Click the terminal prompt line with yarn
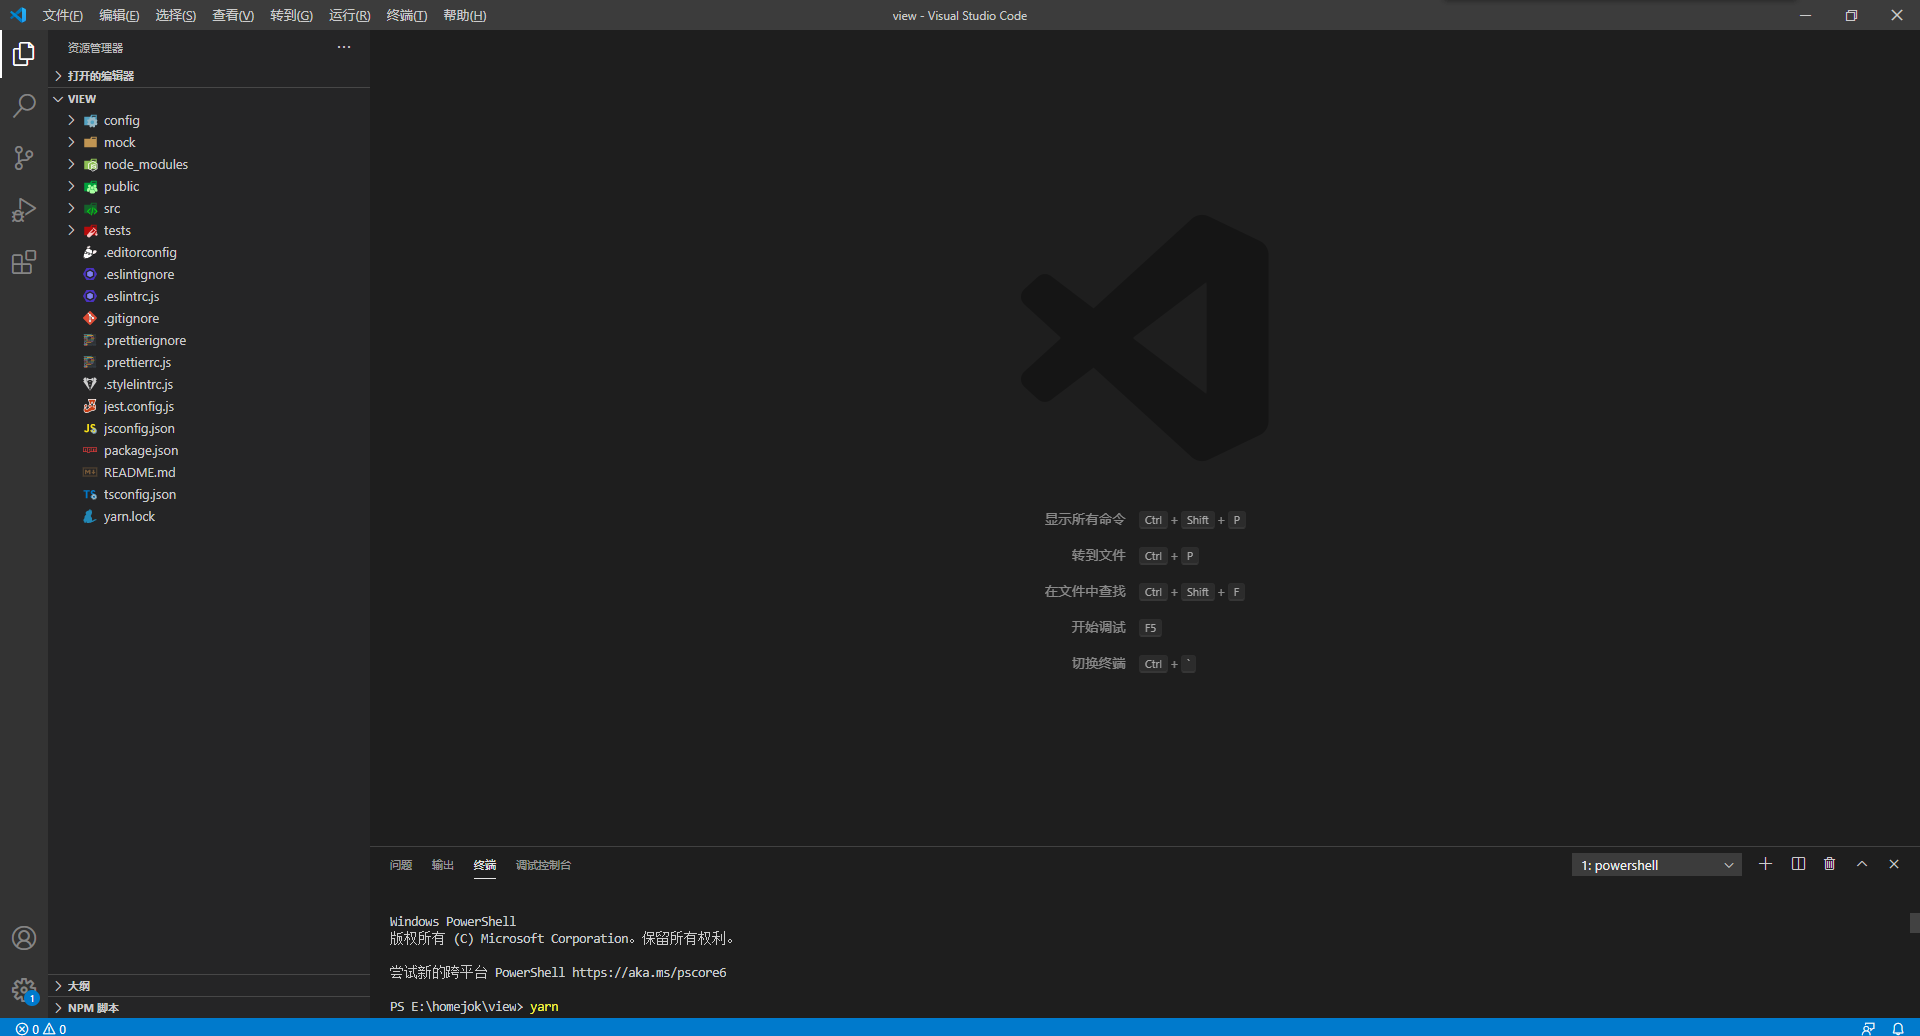This screenshot has width=1920, height=1036. (474, 1006)
